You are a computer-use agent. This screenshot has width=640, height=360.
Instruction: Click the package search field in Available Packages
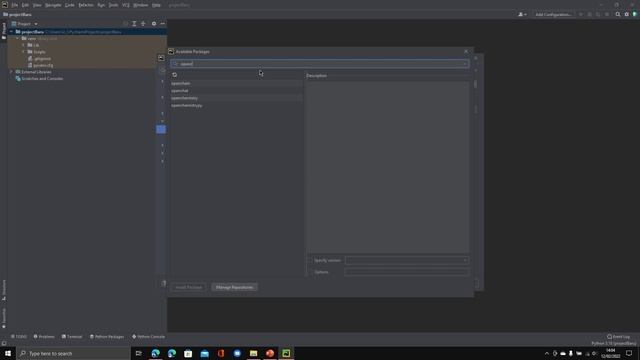tap(320, 64)
